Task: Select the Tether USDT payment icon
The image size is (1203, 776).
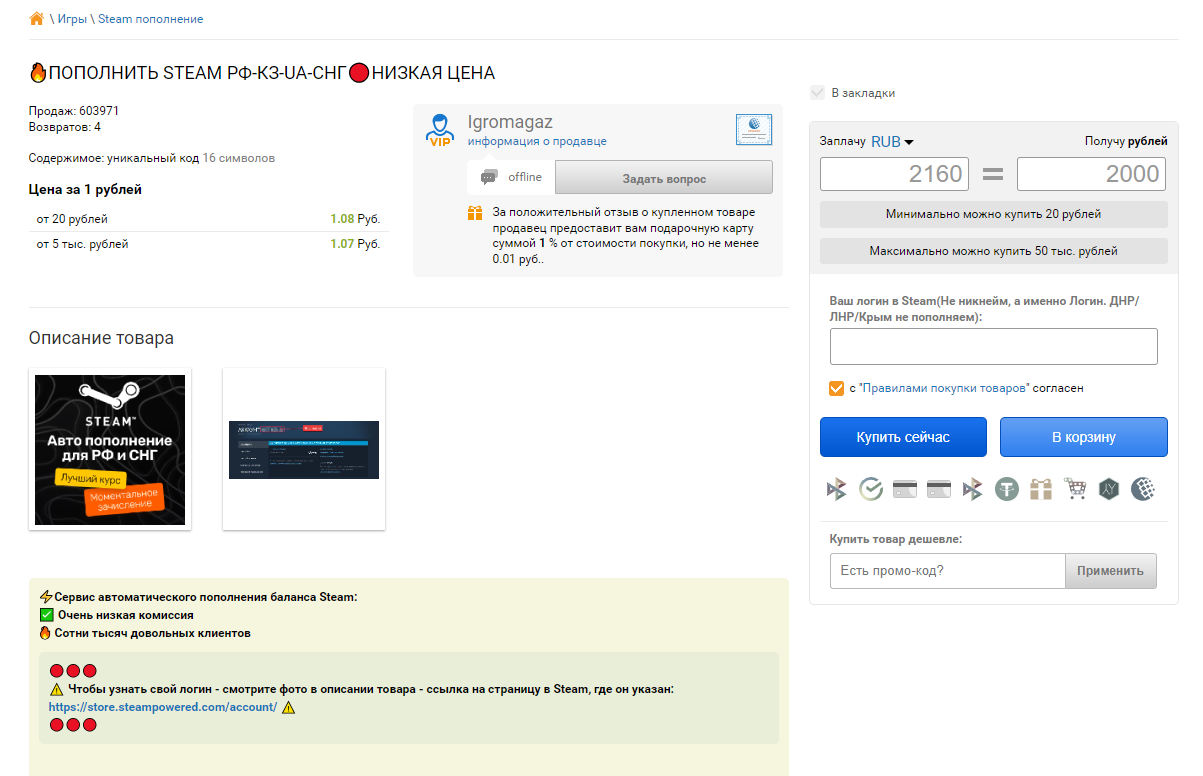Action: (x=1007, y=489)
